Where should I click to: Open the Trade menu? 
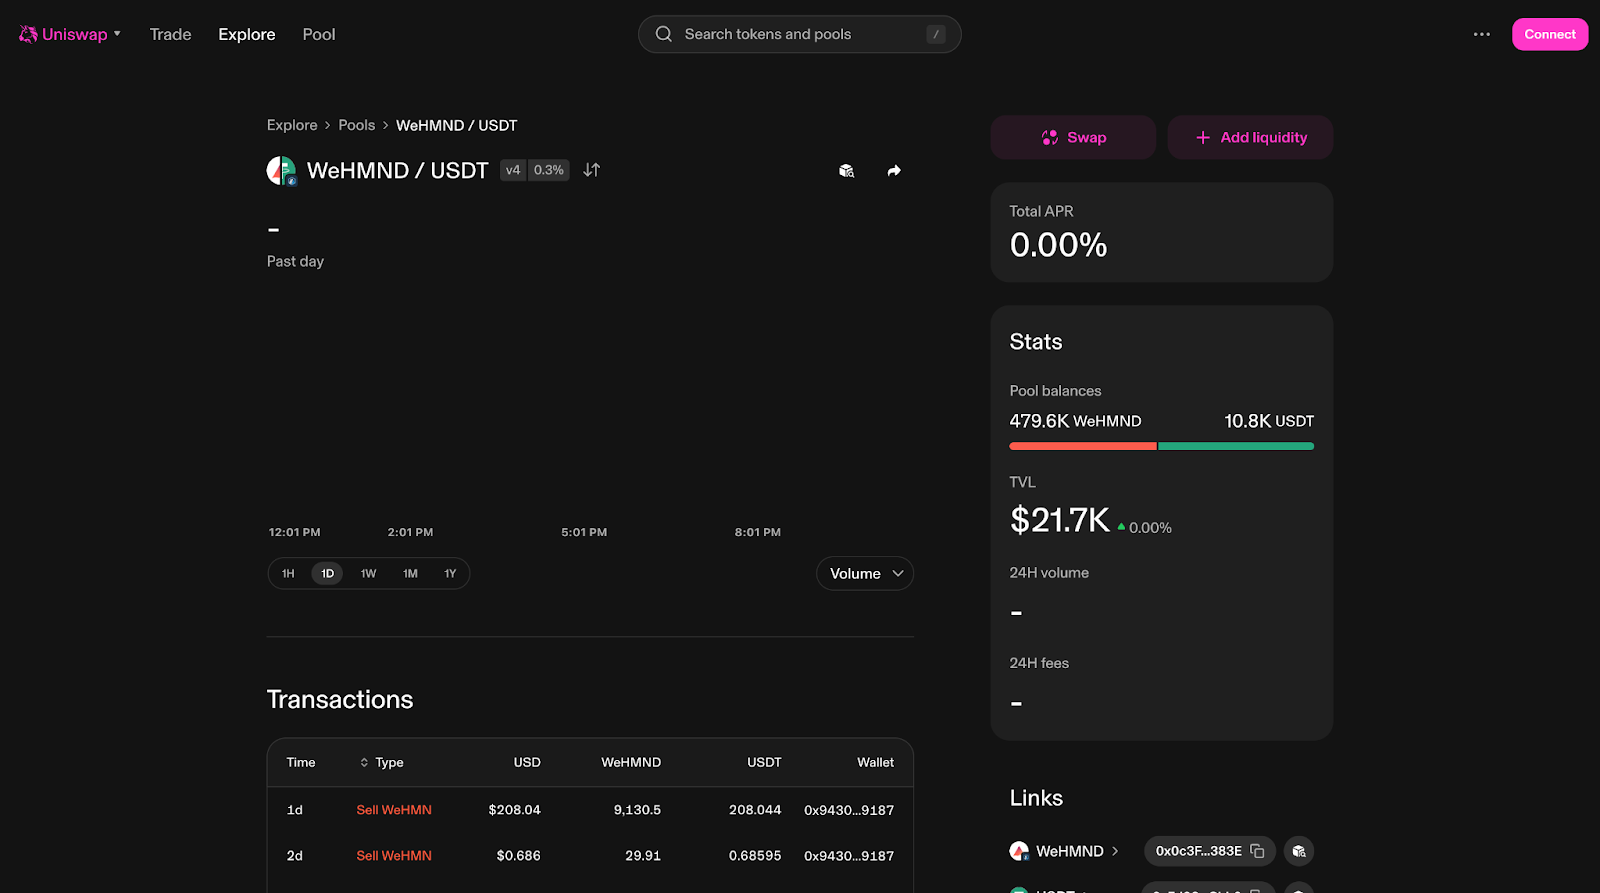point(170,34)
